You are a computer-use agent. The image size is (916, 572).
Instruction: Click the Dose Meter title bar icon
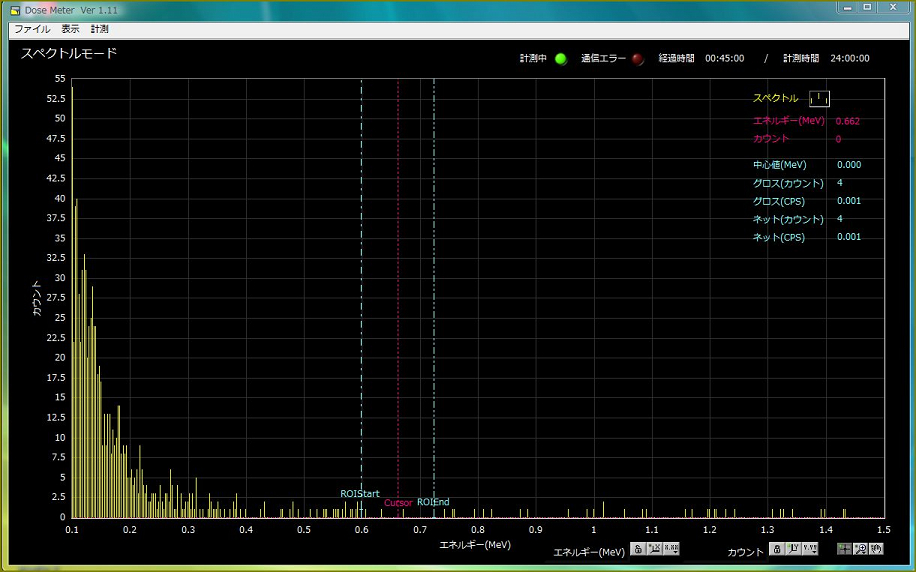tap(15, 9)
